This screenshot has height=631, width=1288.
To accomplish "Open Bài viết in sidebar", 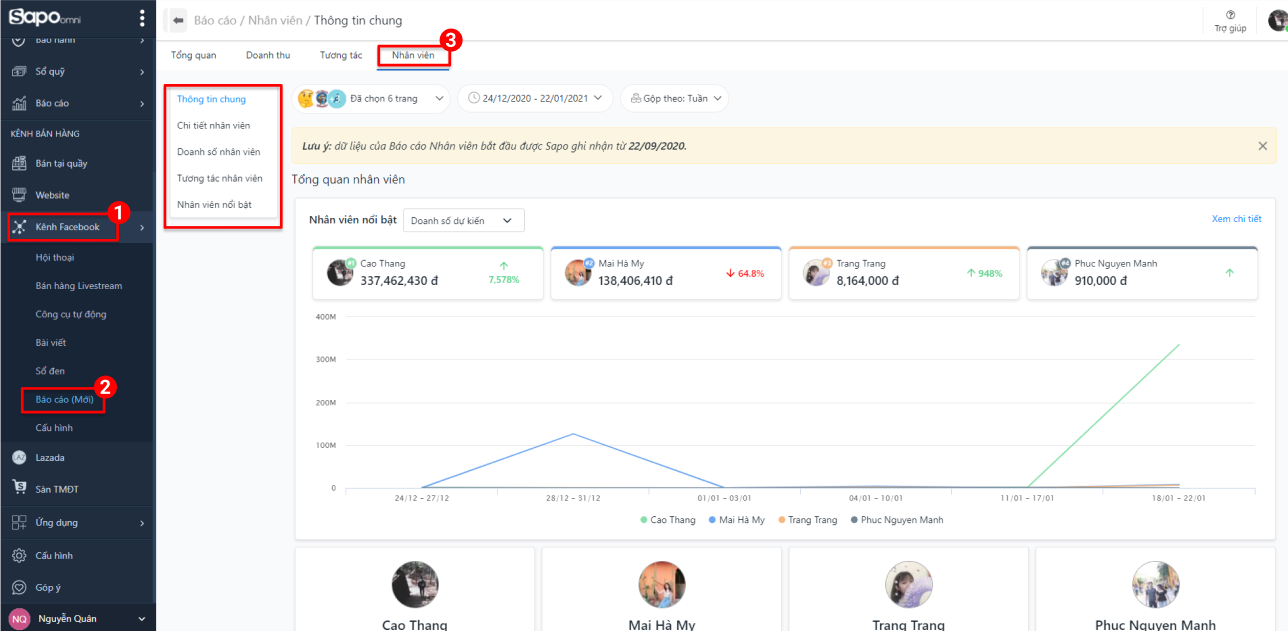I will (x=50, y=342).
